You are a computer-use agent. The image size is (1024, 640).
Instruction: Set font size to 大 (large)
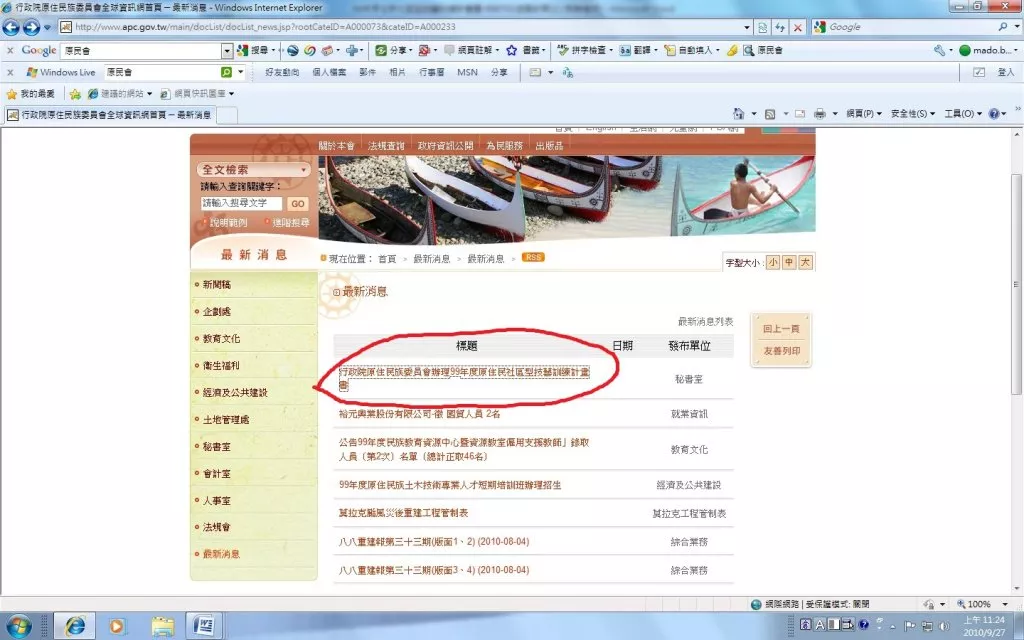tap(805, 262)
